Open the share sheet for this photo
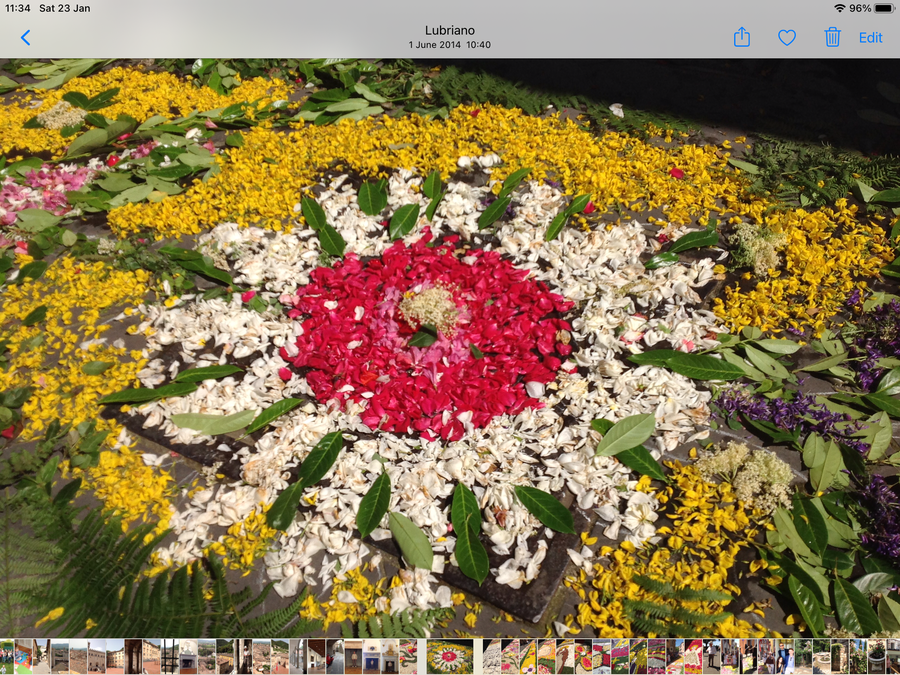Viewport: 900px width, 675px height. click(x=742, y=37)
